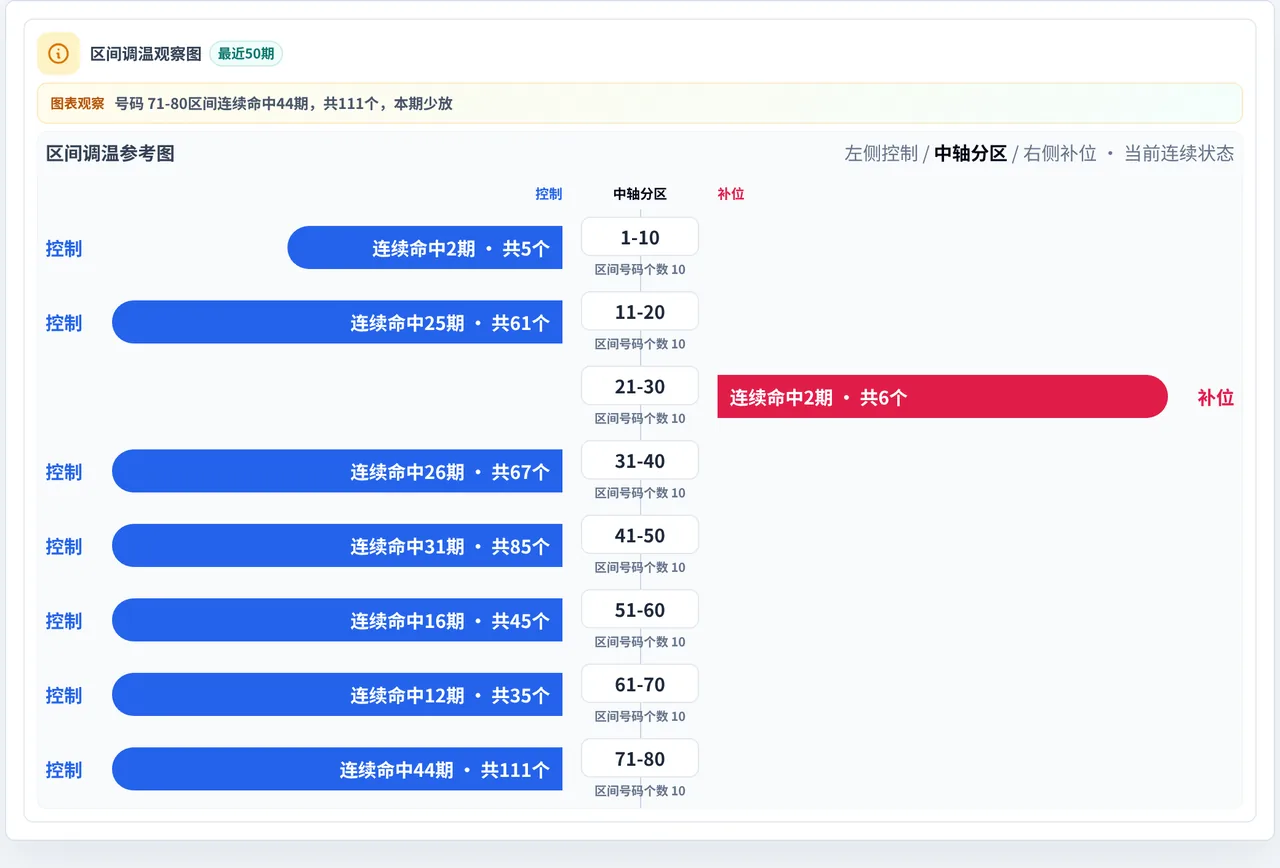Click the 控制 row label for the 1-10 row
Viewport: 1280px width, 868px height.
pyautogui.click(x=64, y=248)
